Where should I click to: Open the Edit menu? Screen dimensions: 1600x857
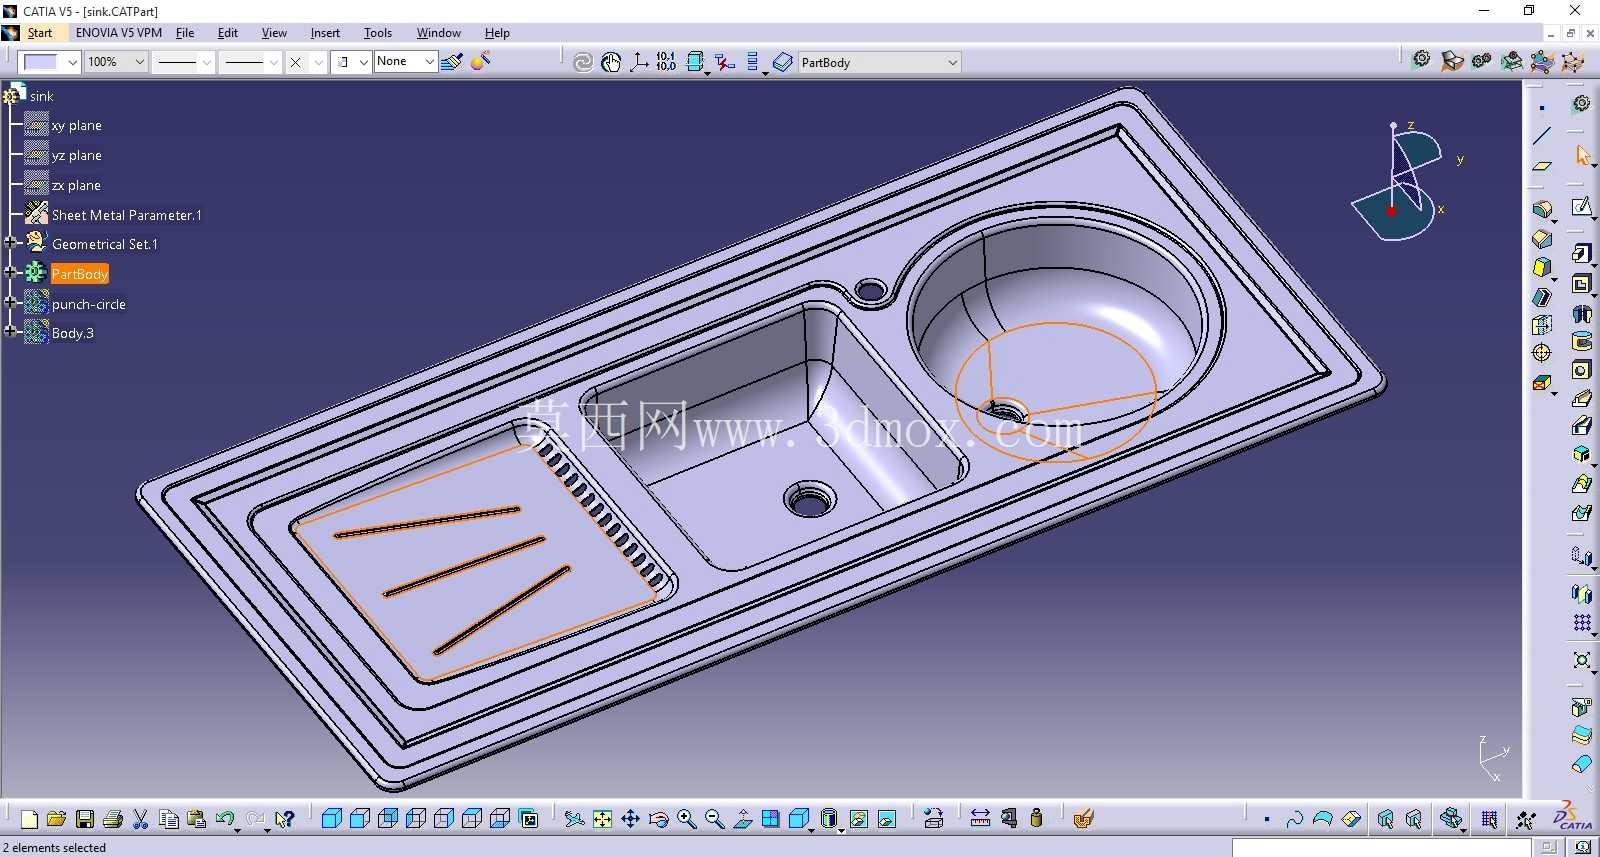[228, 33]
